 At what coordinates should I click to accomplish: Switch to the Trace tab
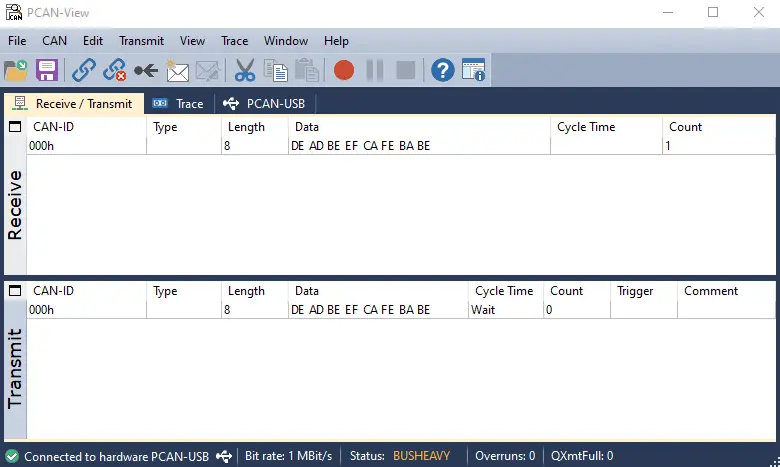tap(178, 103)
